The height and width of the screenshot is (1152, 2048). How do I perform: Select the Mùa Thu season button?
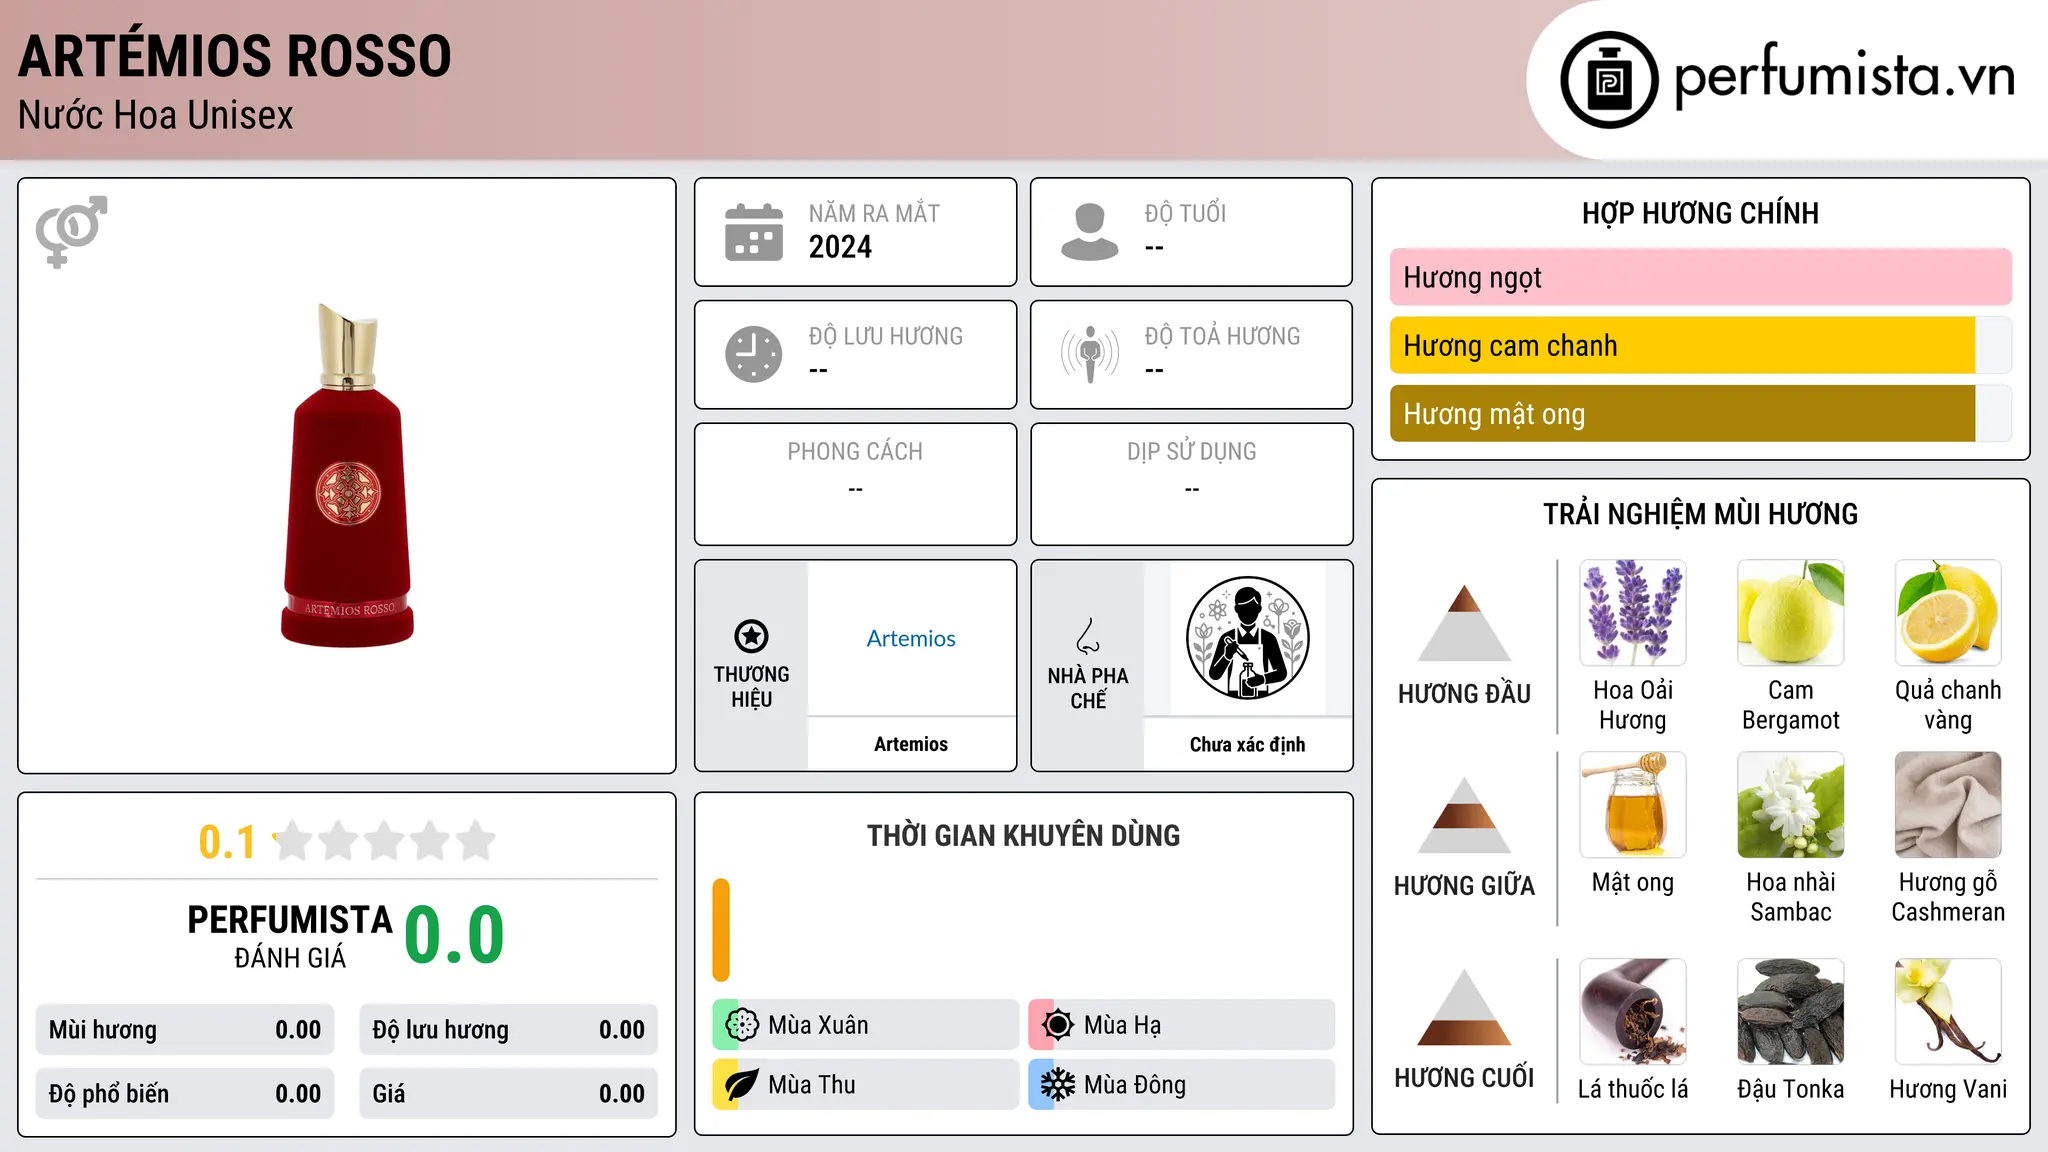(x=866, y=1085)
